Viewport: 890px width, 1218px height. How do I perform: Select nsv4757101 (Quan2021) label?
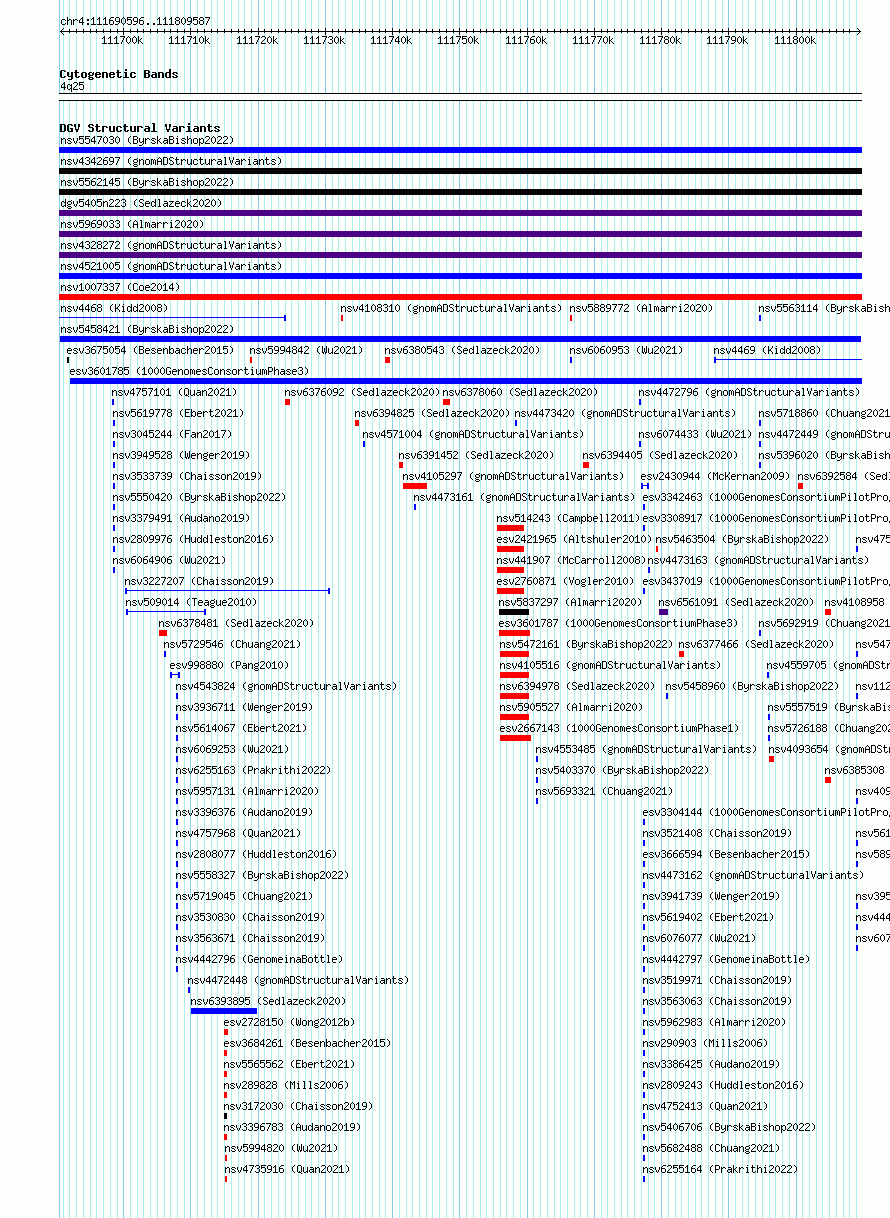(174, 392)
